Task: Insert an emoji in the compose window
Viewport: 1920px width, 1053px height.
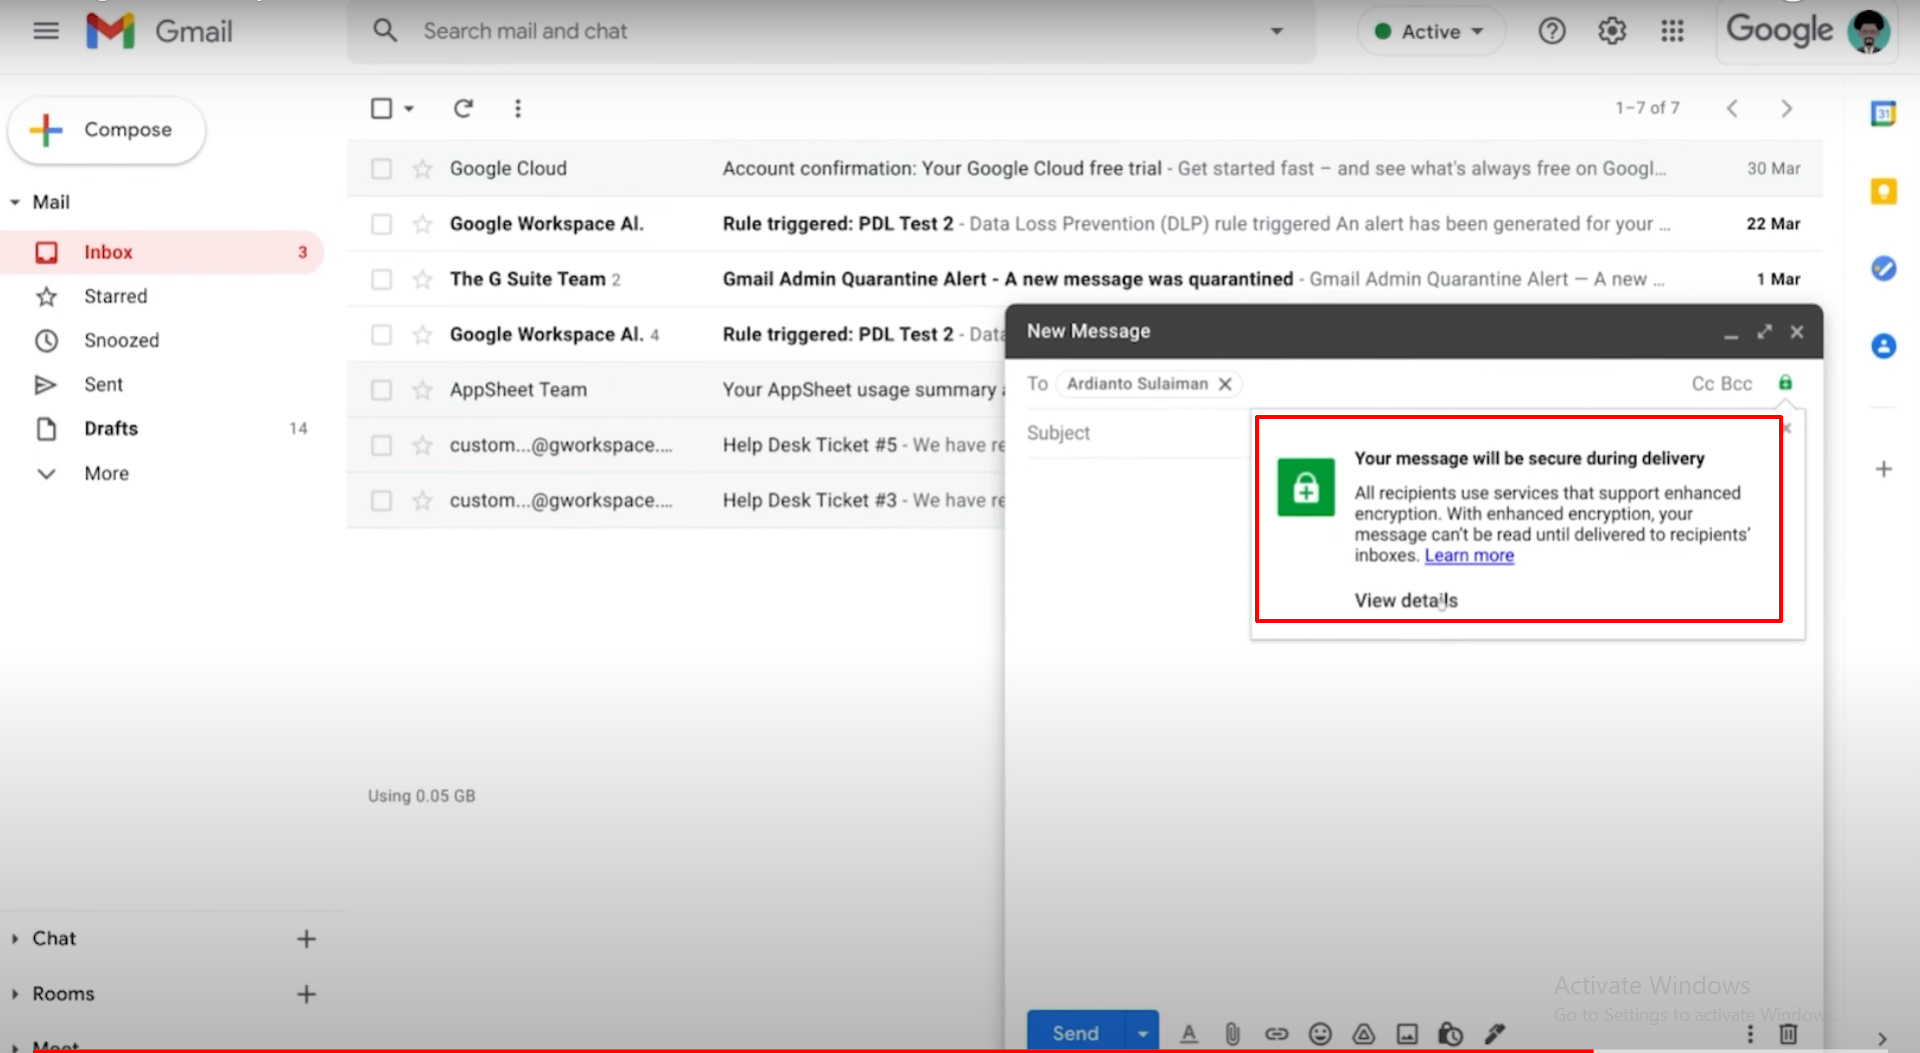Action: click(1320, 1033)
